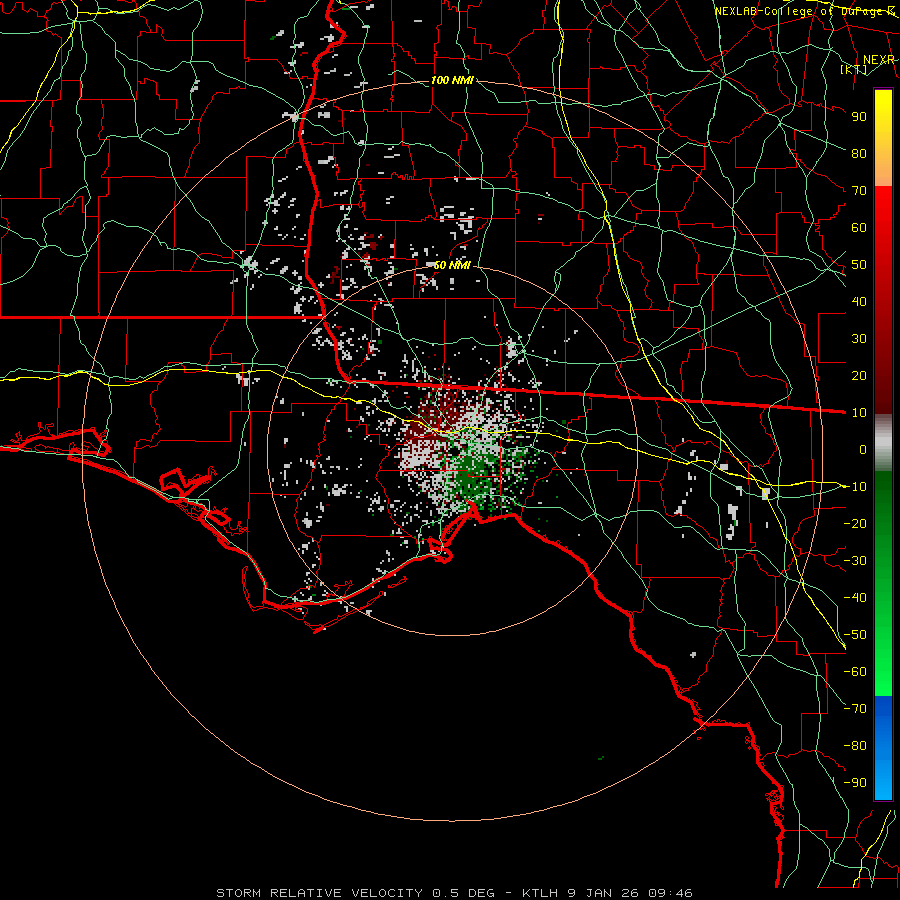Click the -30 value on velocity scale
Viewport: 900px width, 900px height.
pos(855,561)
